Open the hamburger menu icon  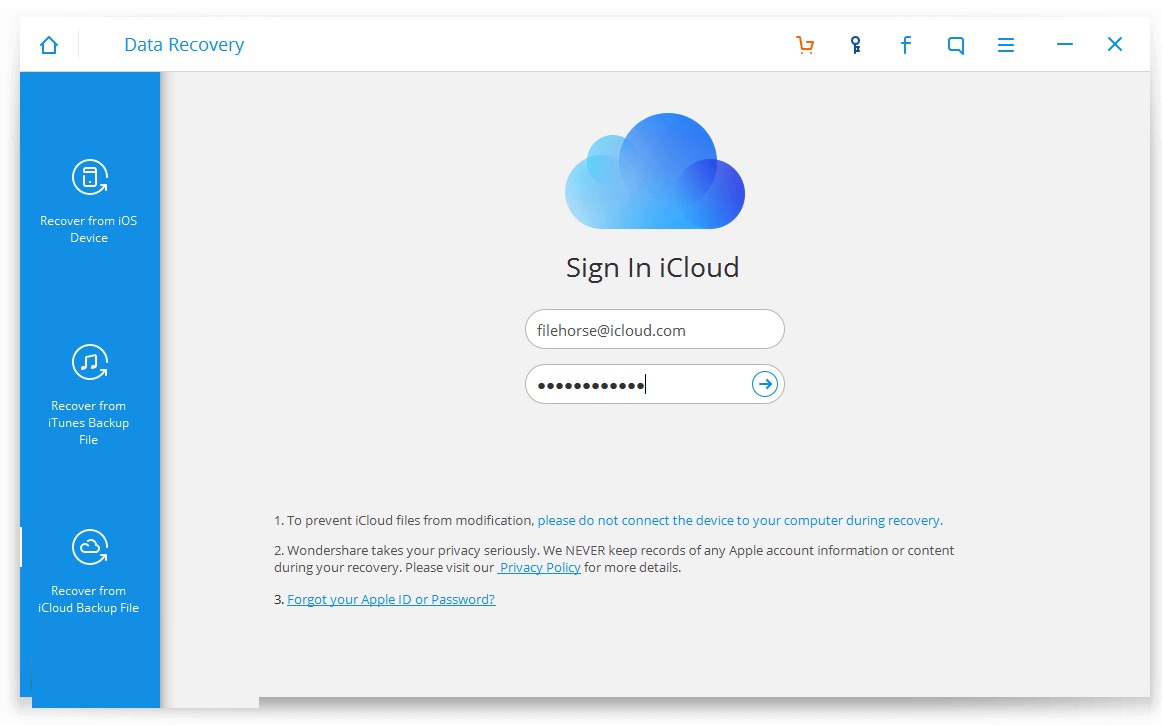(1006, 45)
